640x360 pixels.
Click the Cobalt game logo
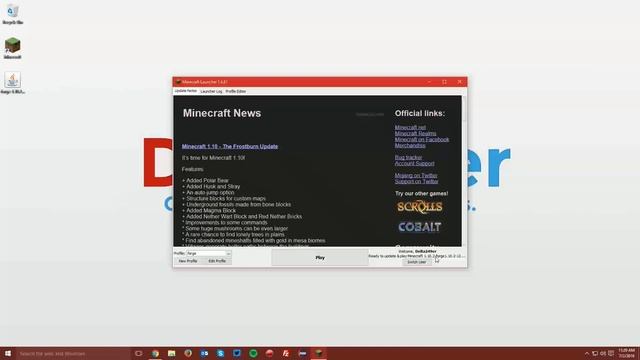tap(420, 227)
